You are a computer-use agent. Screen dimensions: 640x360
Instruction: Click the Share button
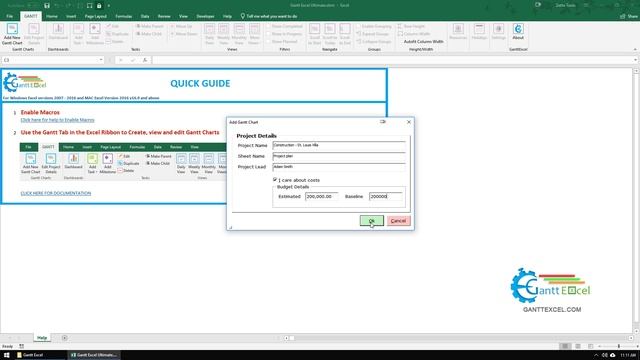point(629,16)
